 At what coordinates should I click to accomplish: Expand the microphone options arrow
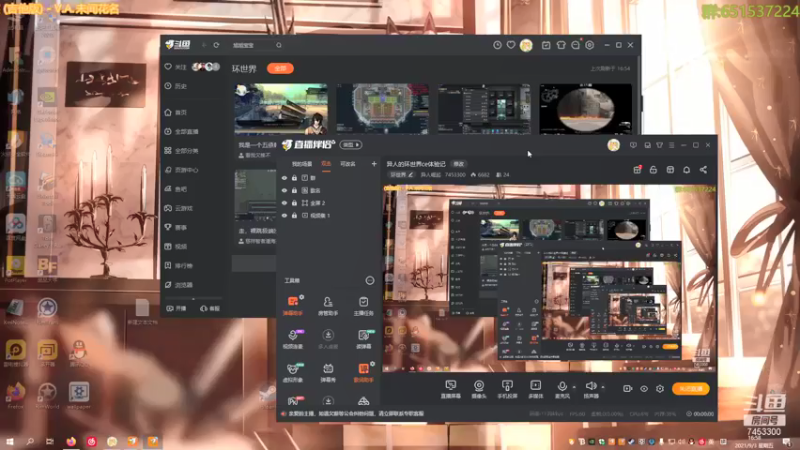[x=574, y=387]
